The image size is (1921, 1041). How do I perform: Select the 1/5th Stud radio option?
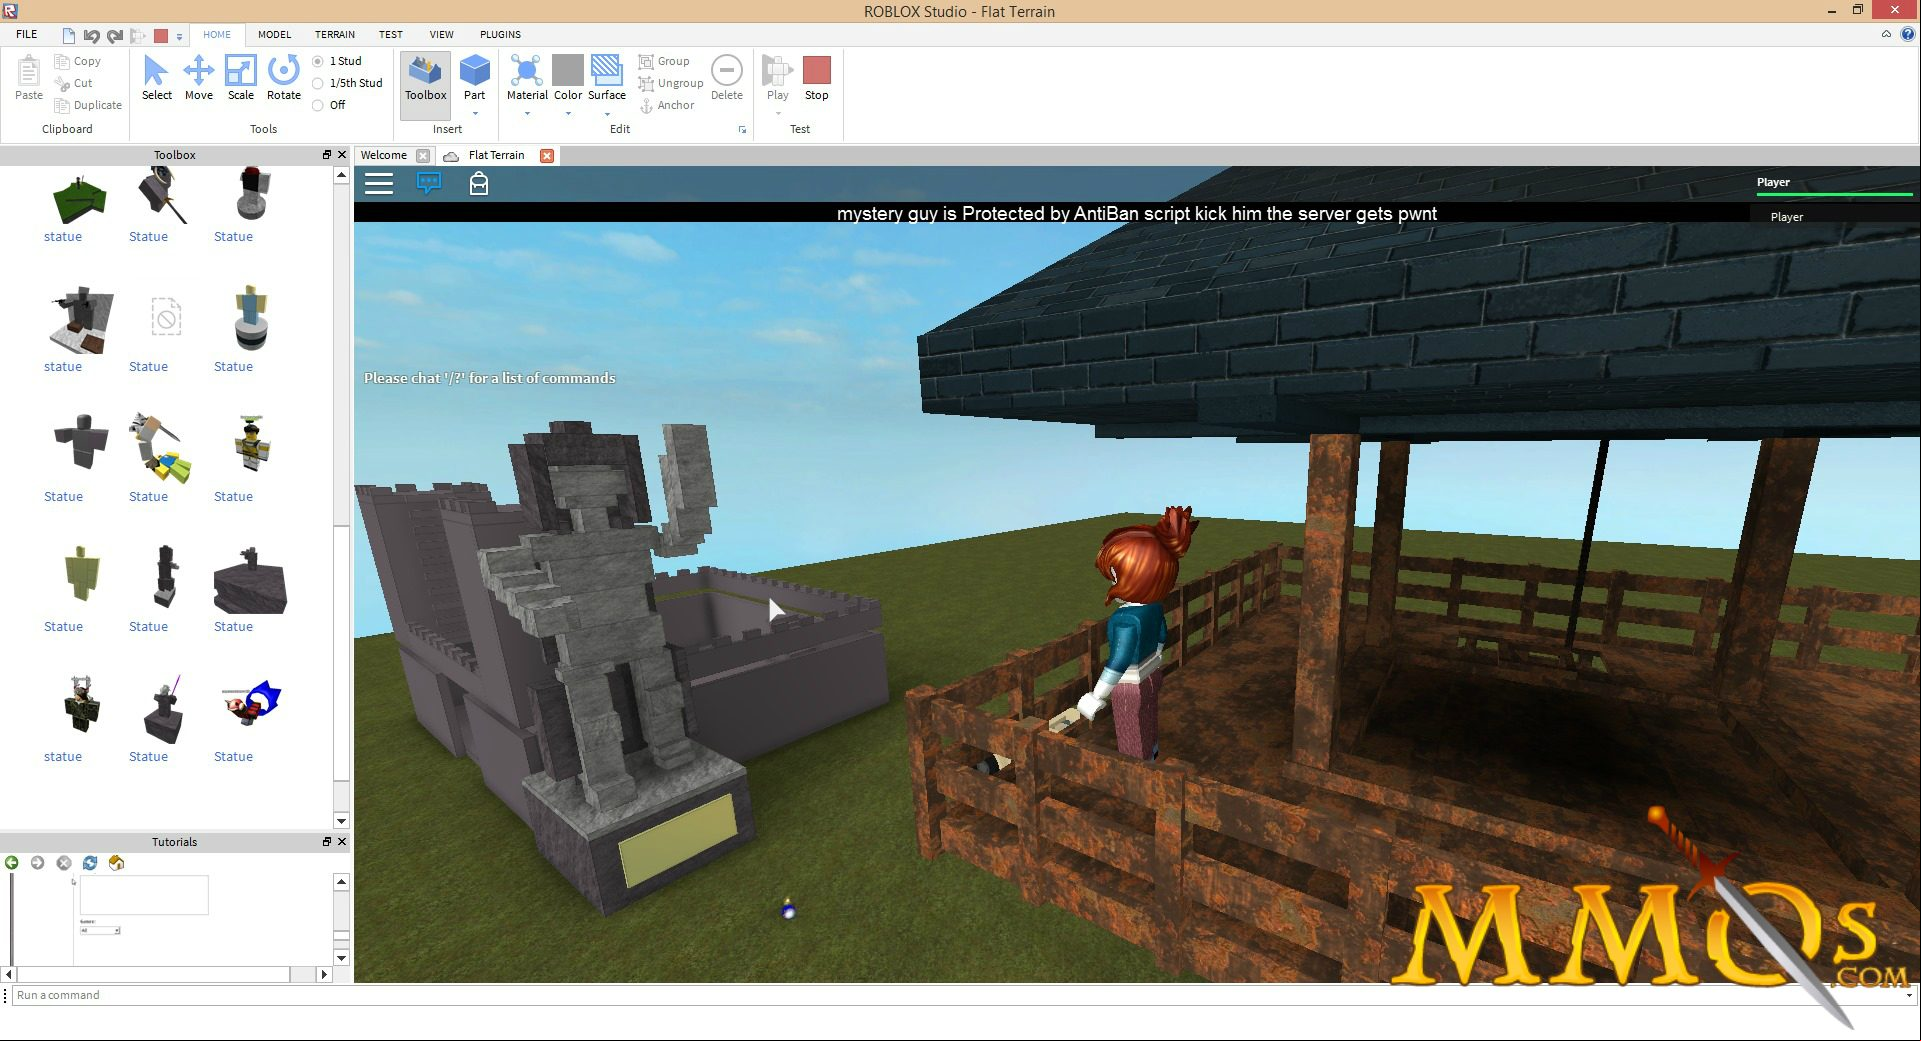[x=318, y=83]
